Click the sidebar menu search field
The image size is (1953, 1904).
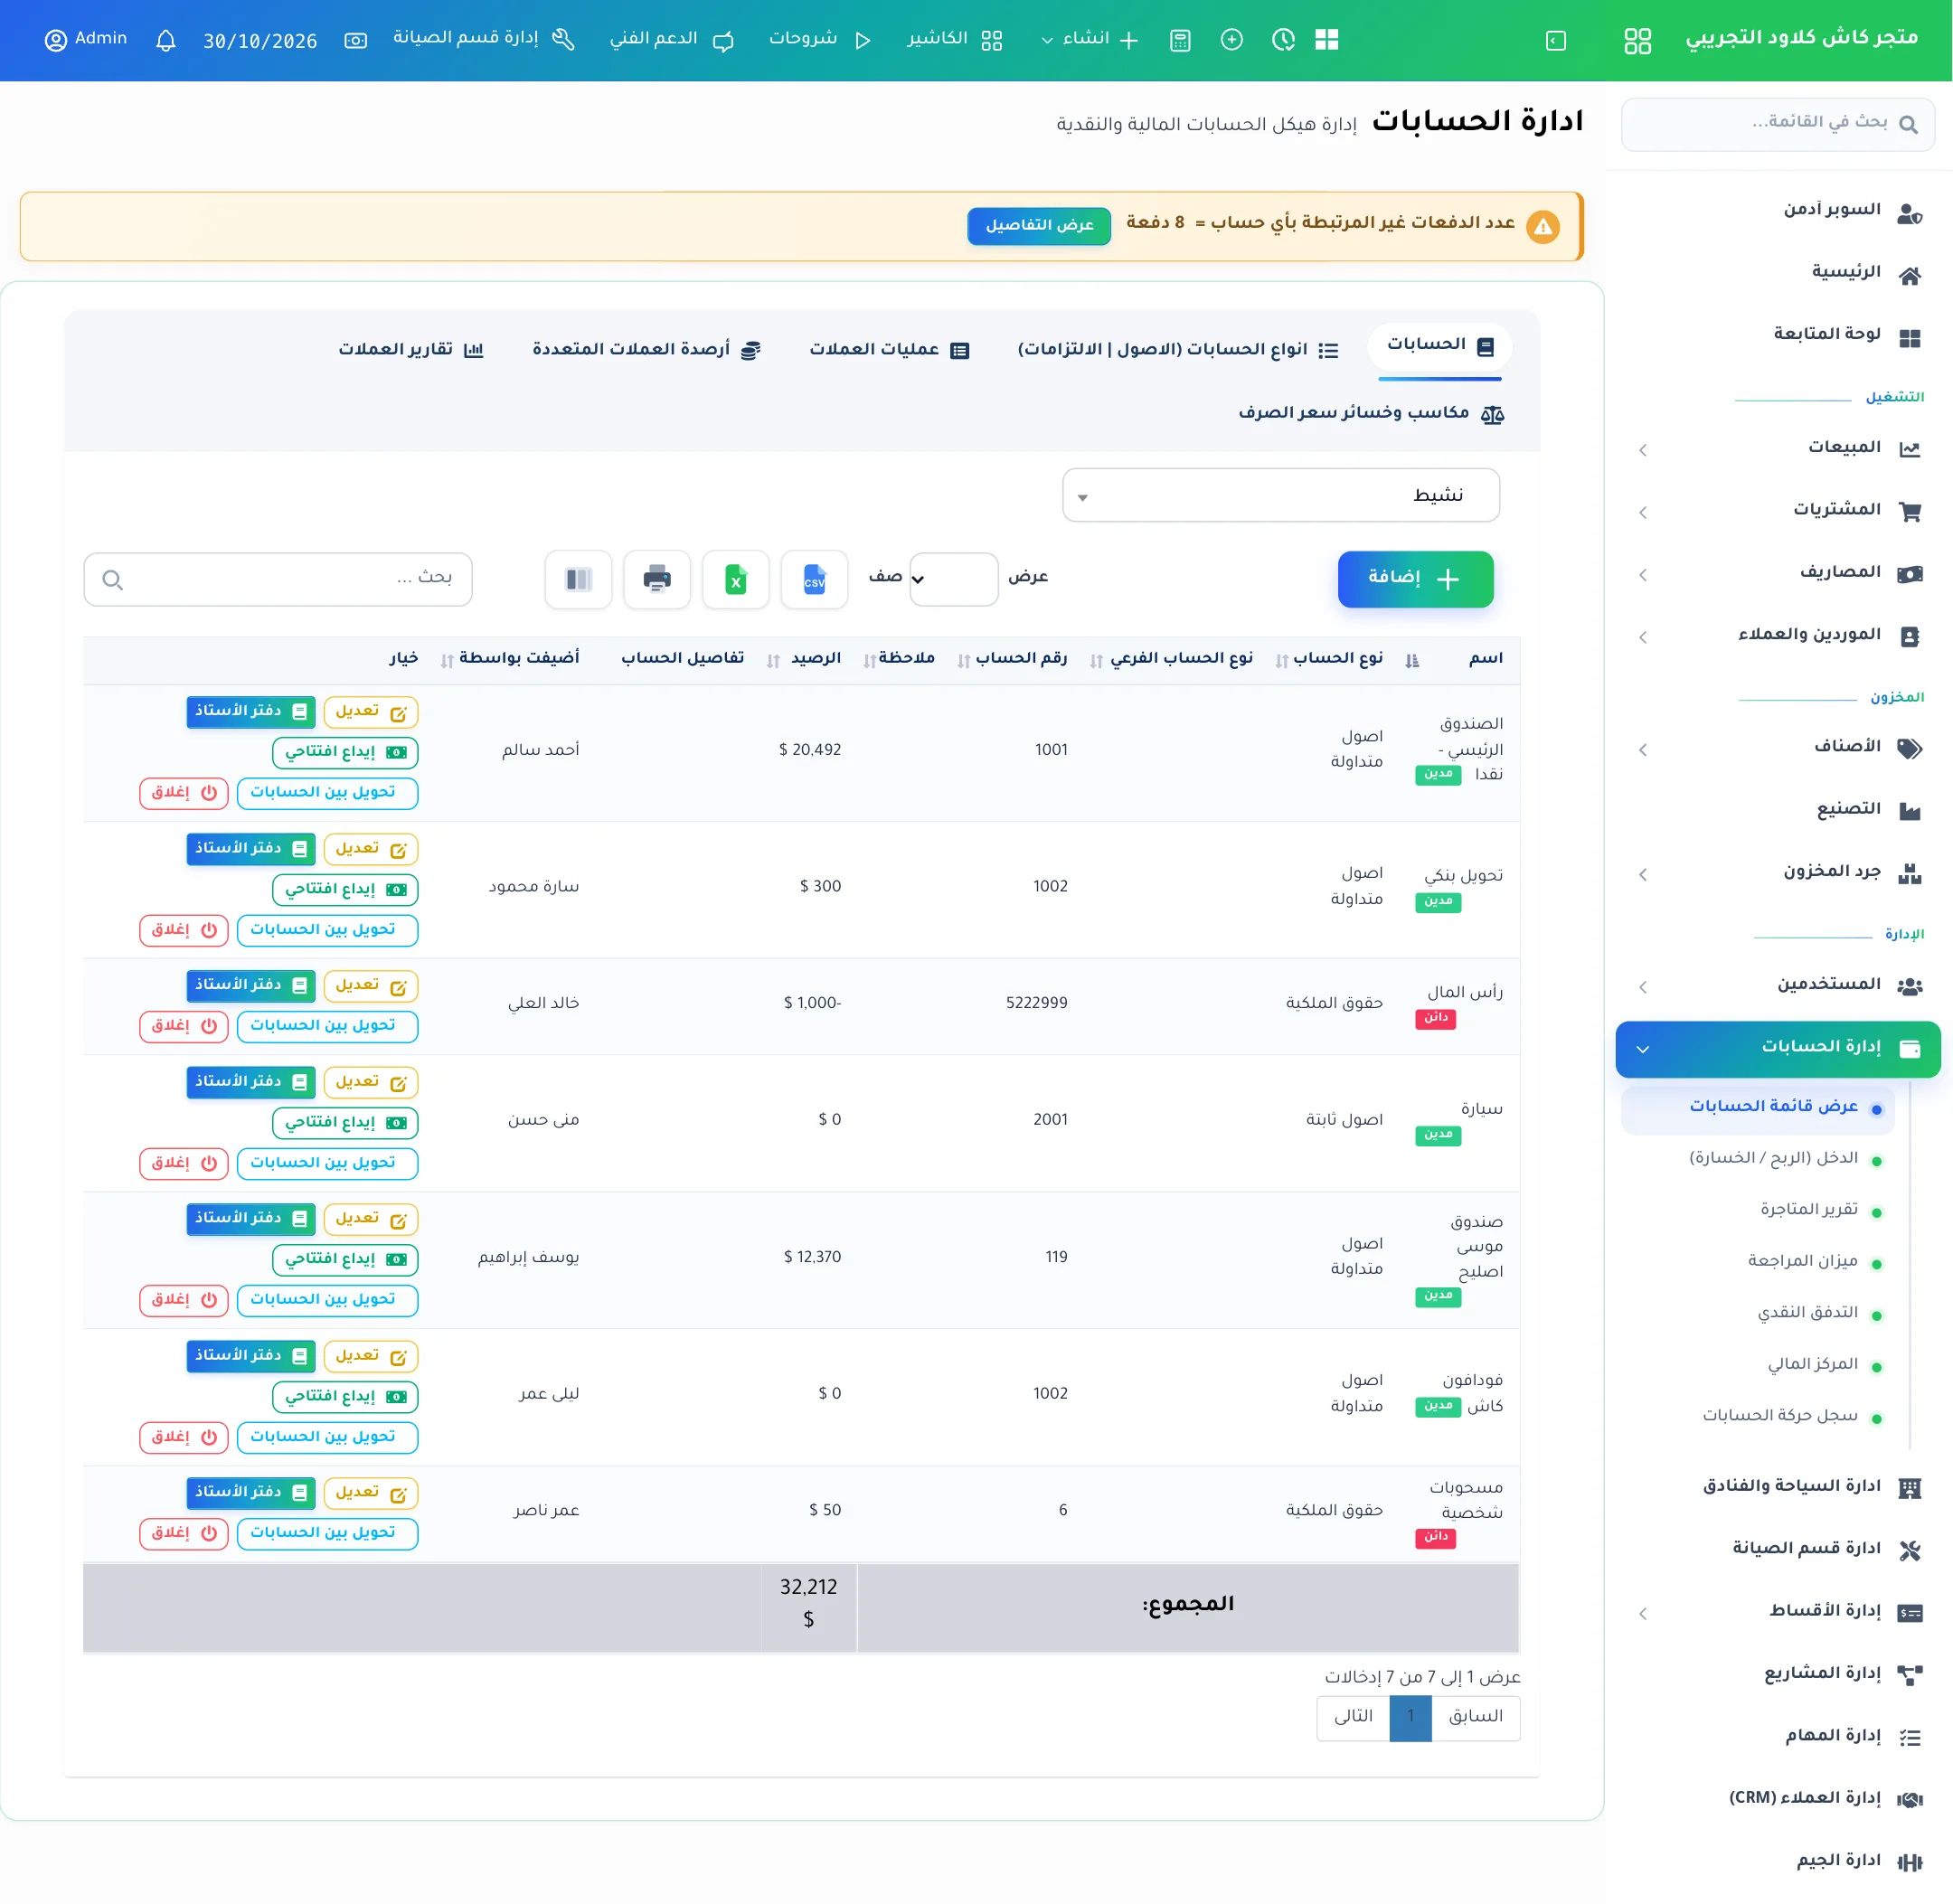pos(1777,124)
